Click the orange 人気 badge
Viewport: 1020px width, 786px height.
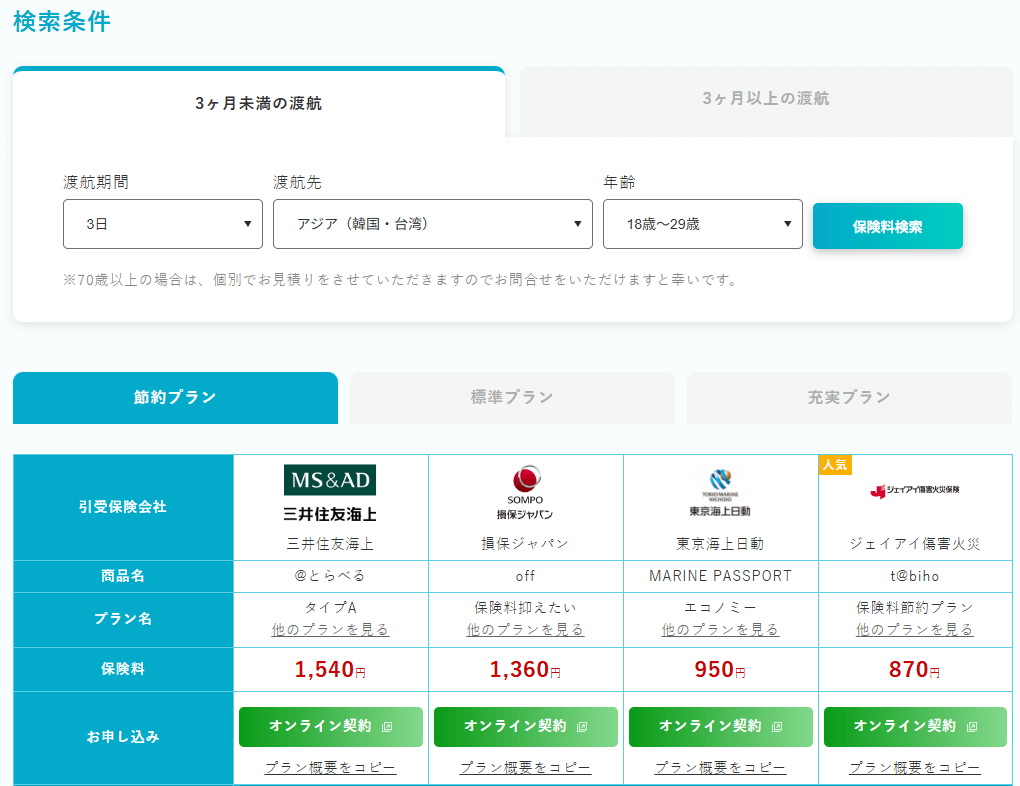[x=835, y=465]
